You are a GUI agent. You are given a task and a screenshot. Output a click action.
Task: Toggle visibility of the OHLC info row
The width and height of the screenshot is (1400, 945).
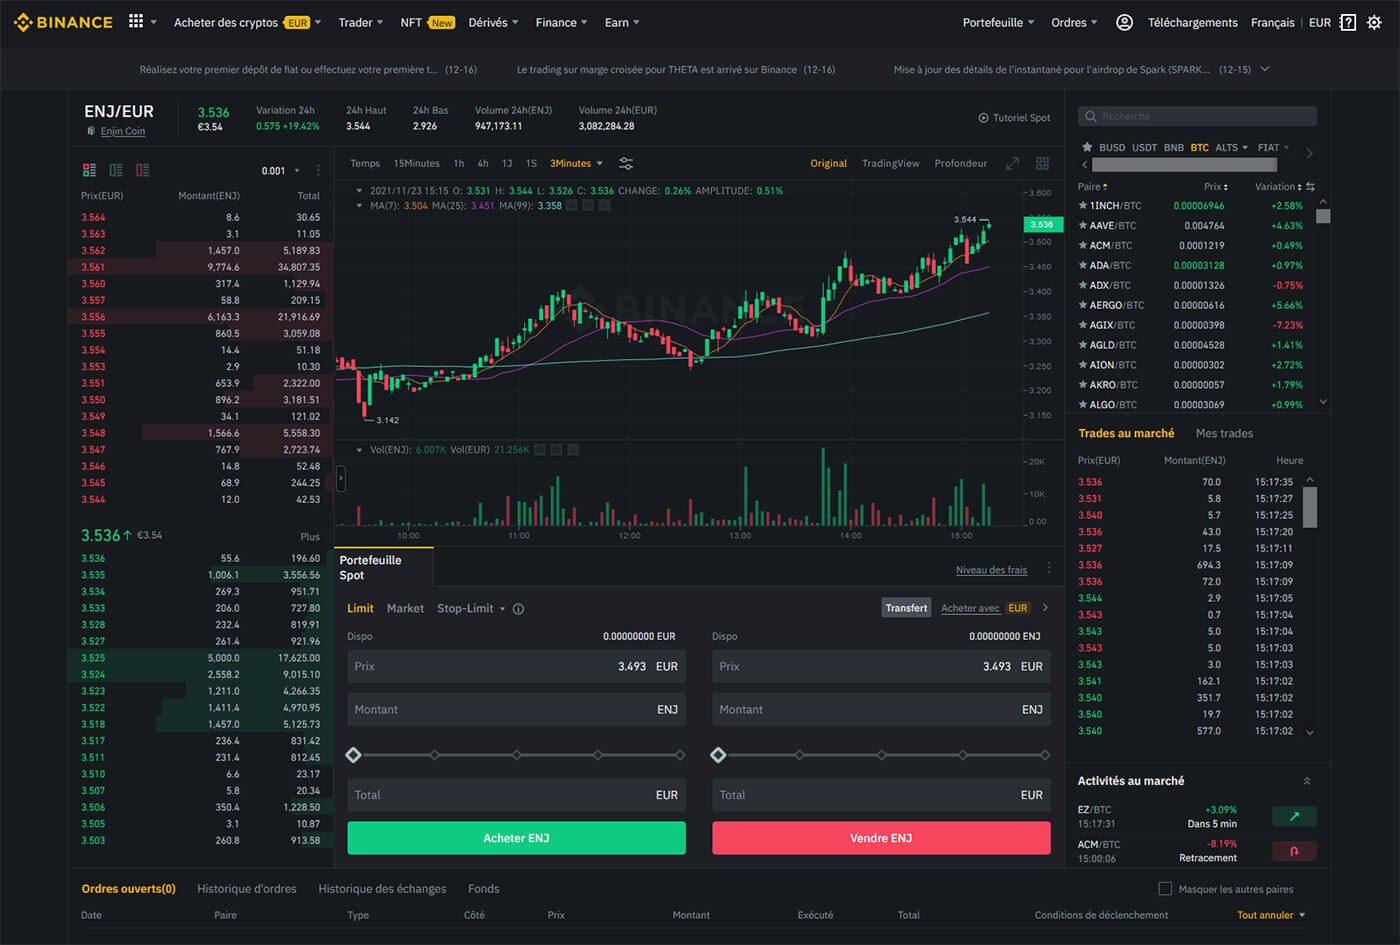click(x=359, y=190)
